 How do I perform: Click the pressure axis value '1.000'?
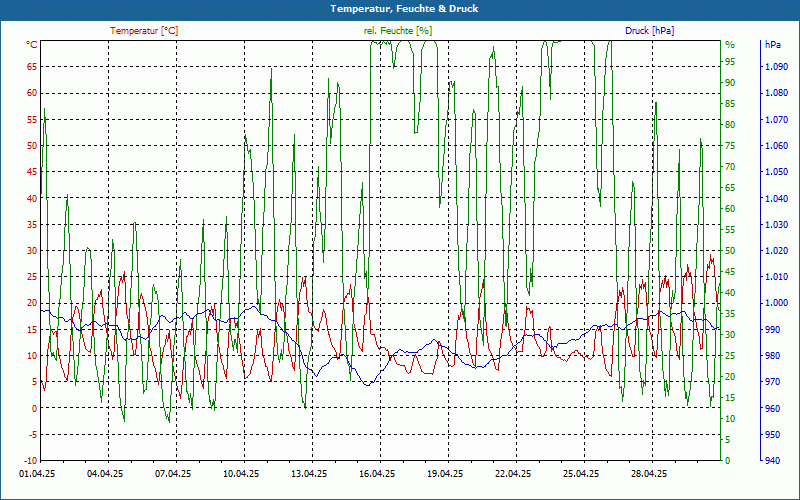click(x=777, y=303)
